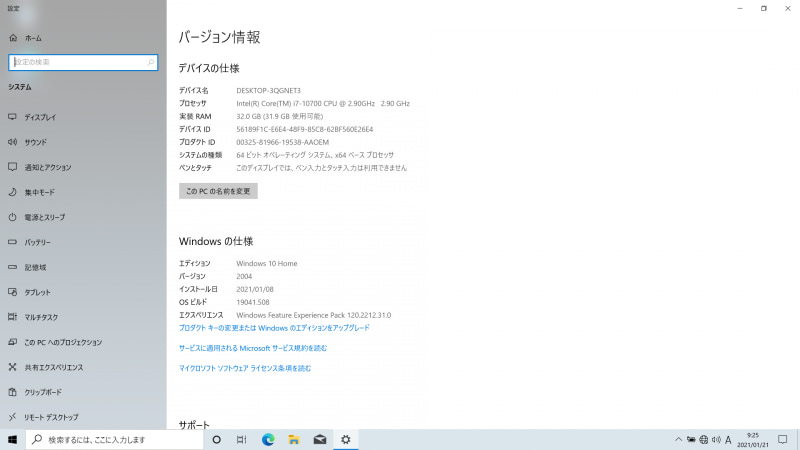Open ソフトウェア ライセンス条項を読む link
This screenshot has height=450, width=800.
coord(245,368)
